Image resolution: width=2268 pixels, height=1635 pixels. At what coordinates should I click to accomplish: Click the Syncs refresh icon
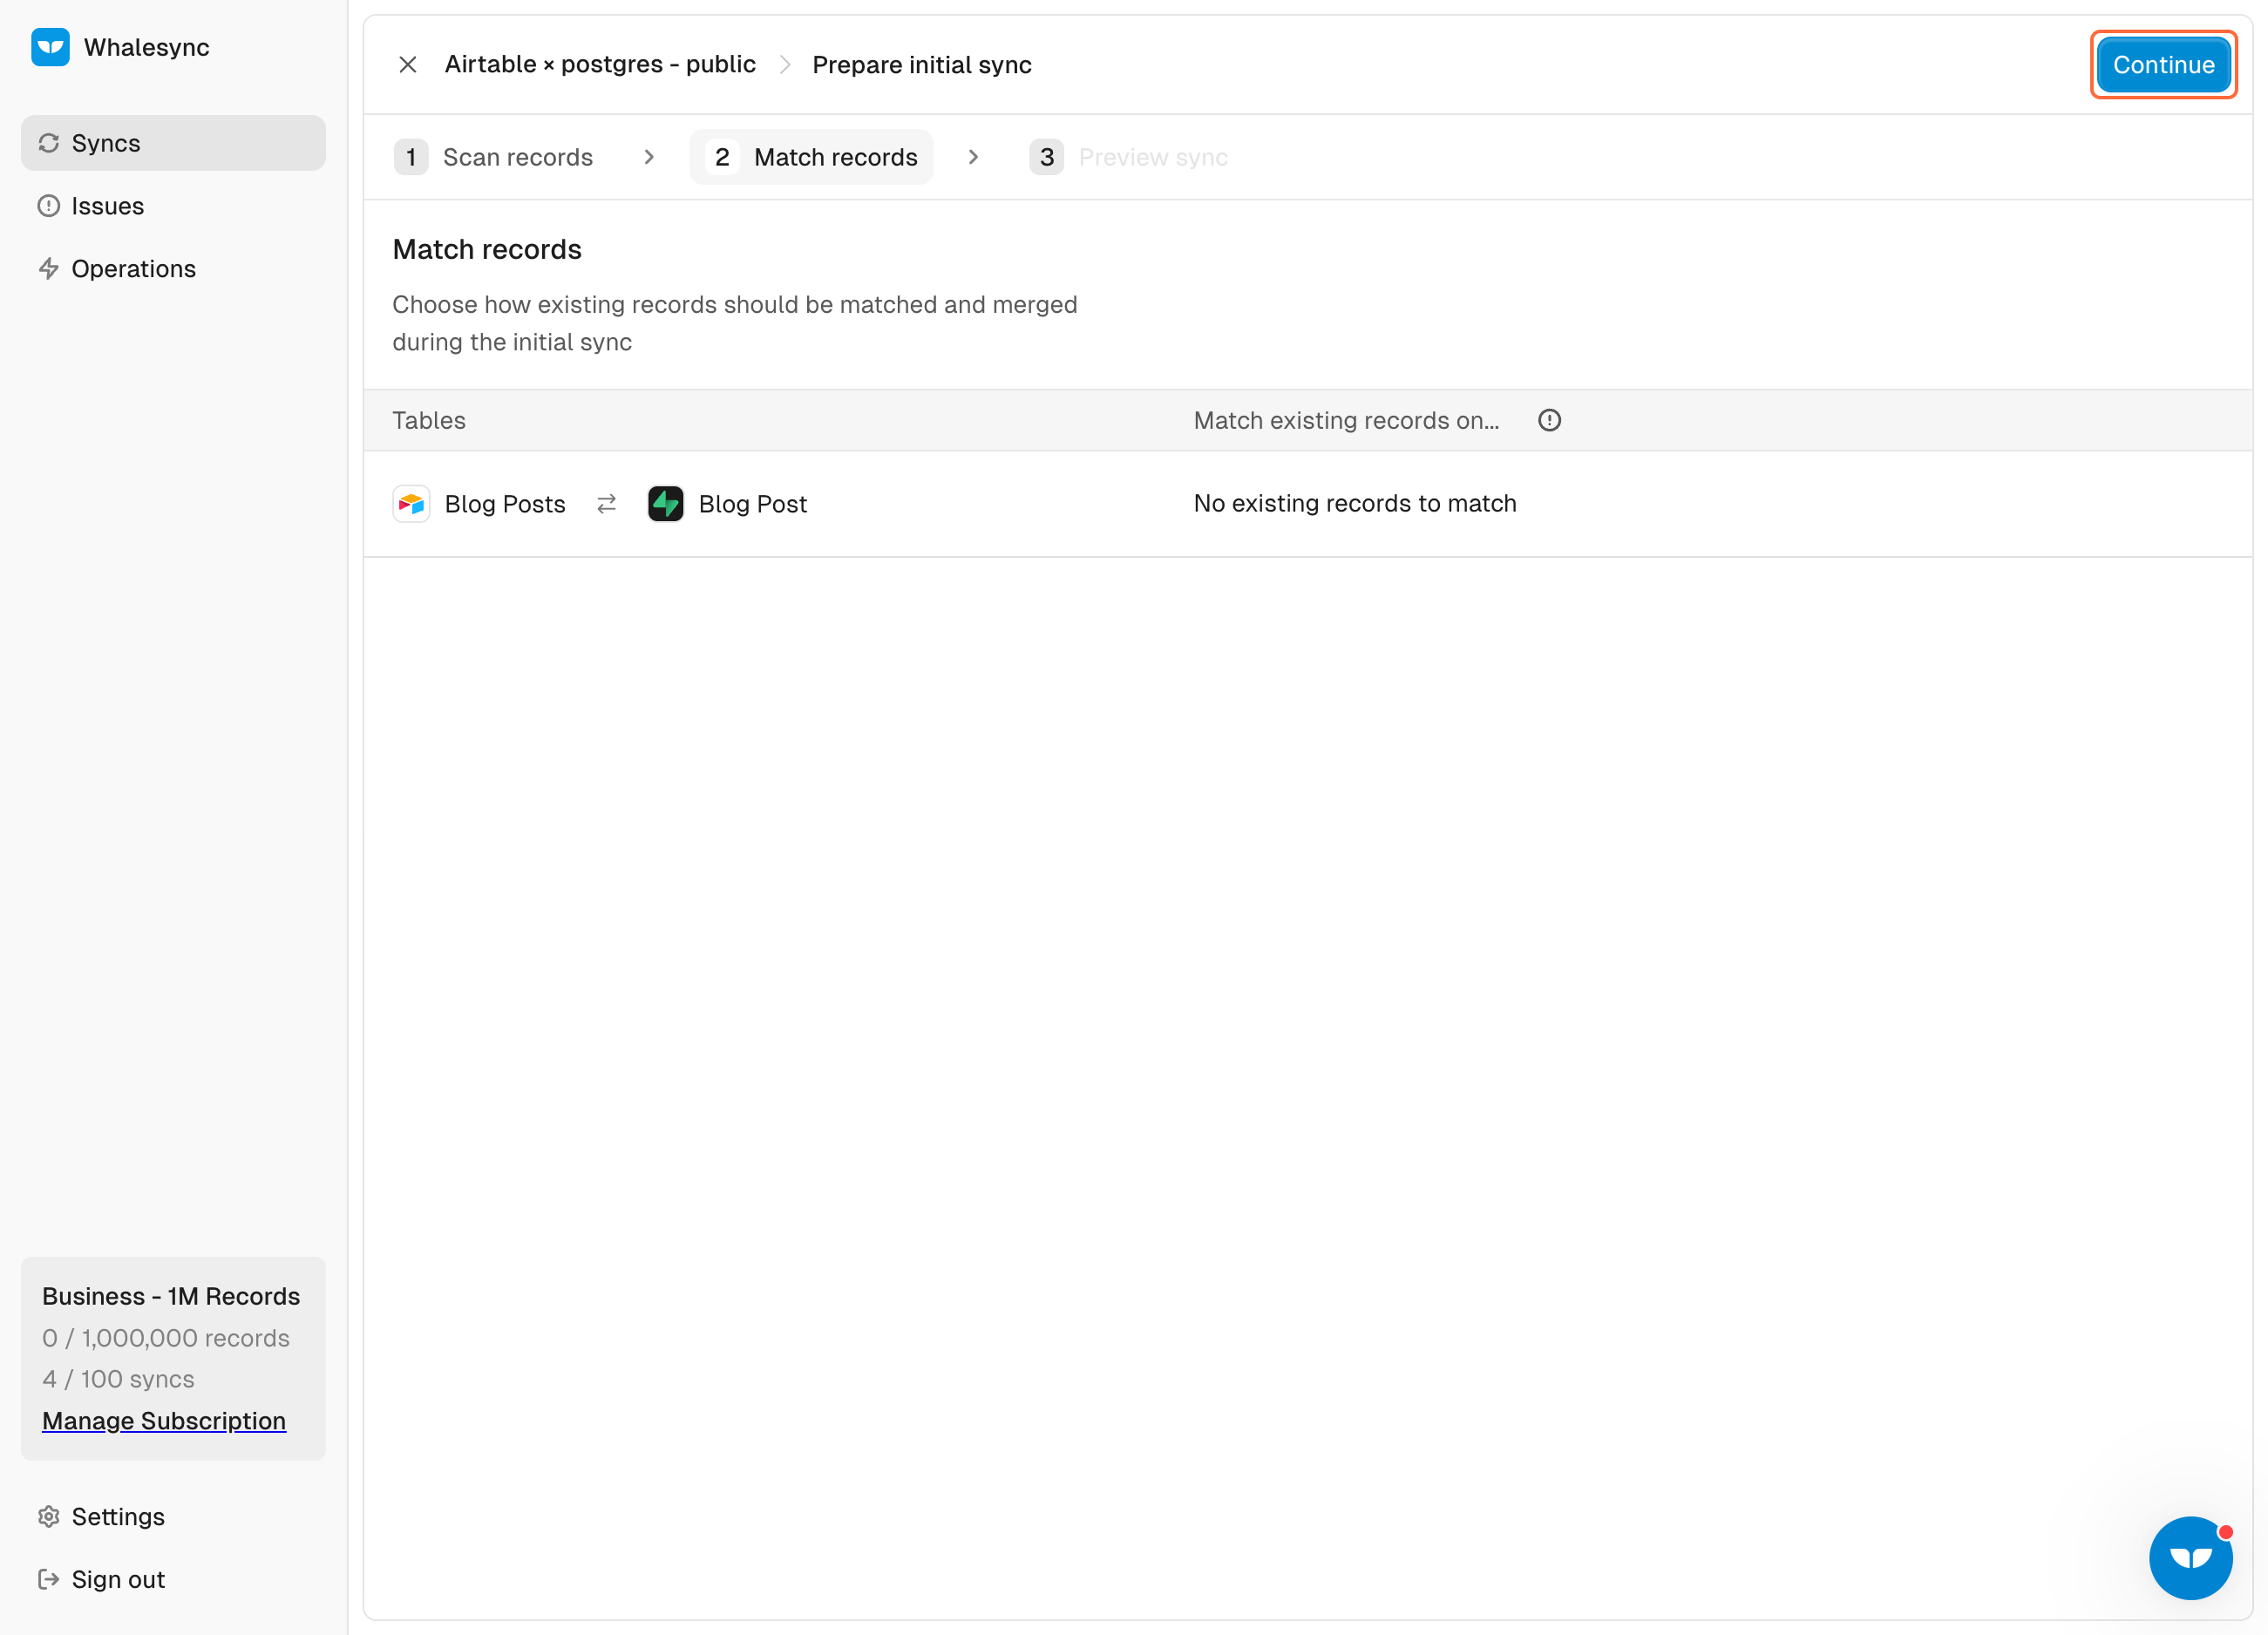(x=49, y=143)
